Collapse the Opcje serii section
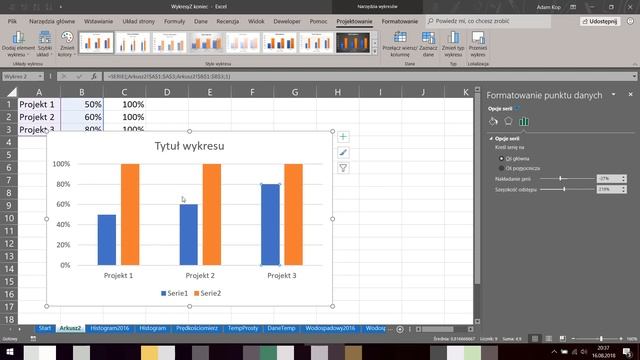 491,139
